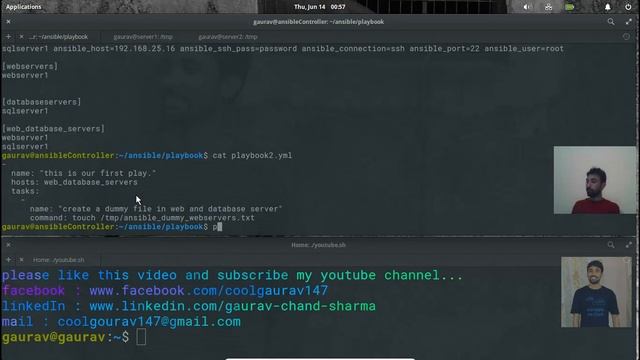Open the network indicator icon

coord(548,7)
